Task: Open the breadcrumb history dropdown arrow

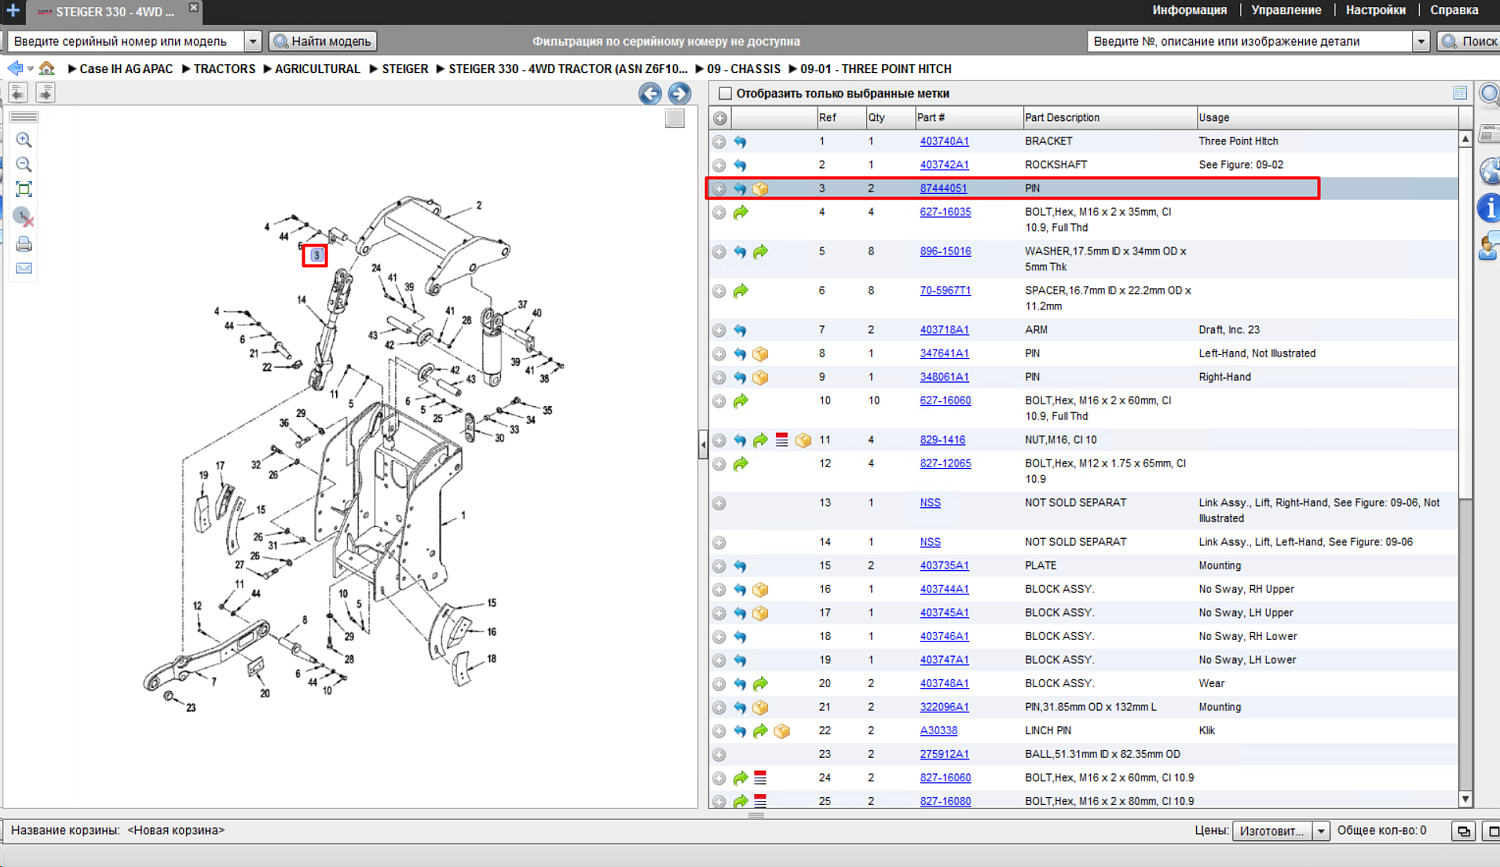Action: [31, 69]
